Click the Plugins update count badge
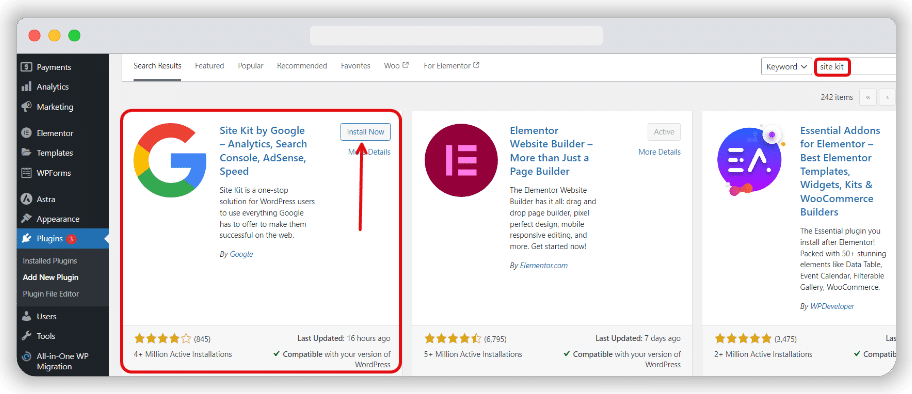912x394 pixels. click(x=71, y=239)
